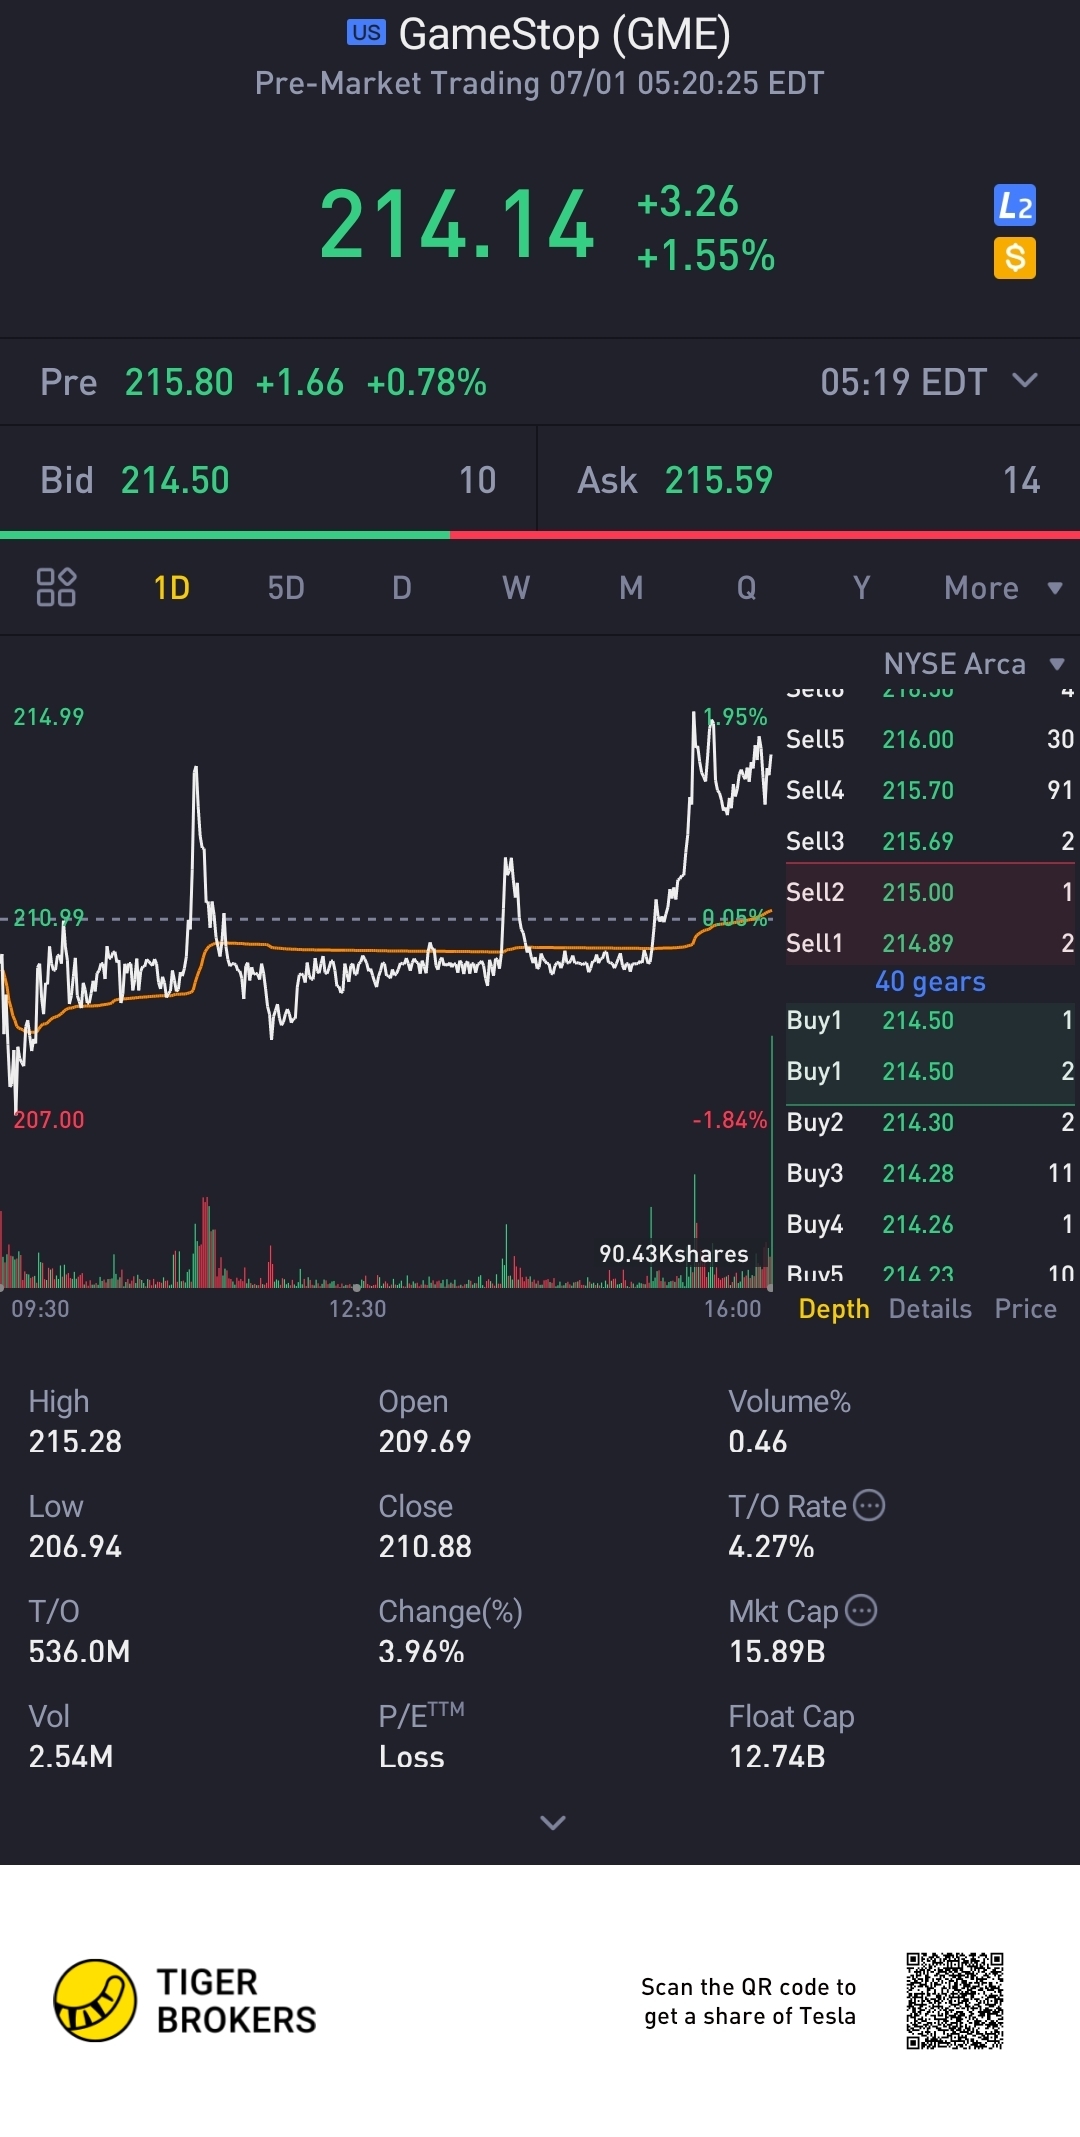Open the Price tab
Screen dimensions: 1080x2137
(x=1026, y=1309)
